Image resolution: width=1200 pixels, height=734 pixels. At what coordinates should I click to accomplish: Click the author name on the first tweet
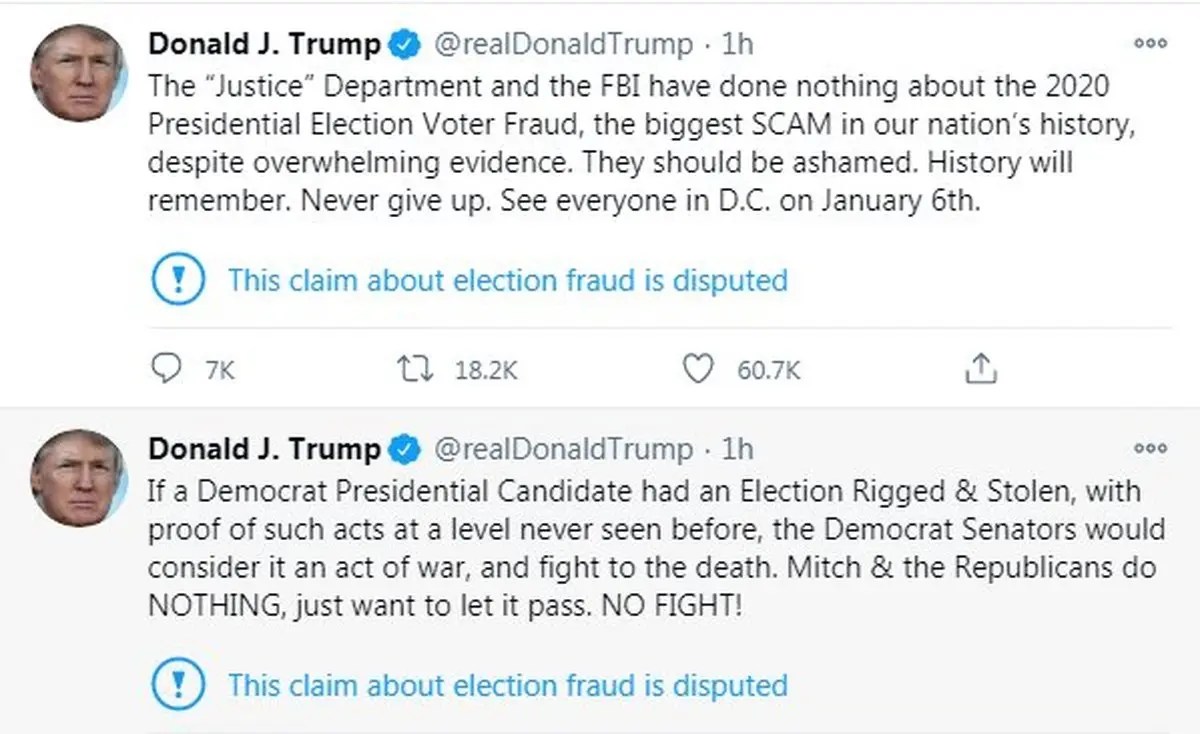[265, 45]
